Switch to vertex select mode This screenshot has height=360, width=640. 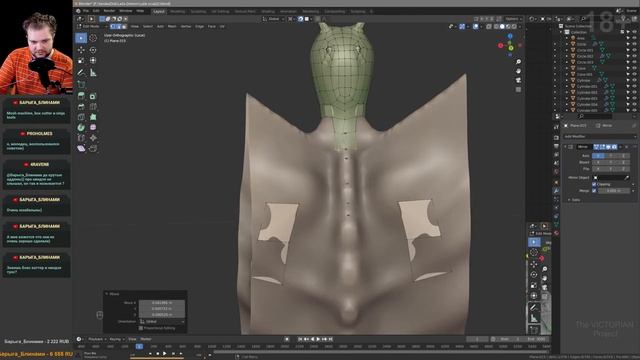click(113, 27)
